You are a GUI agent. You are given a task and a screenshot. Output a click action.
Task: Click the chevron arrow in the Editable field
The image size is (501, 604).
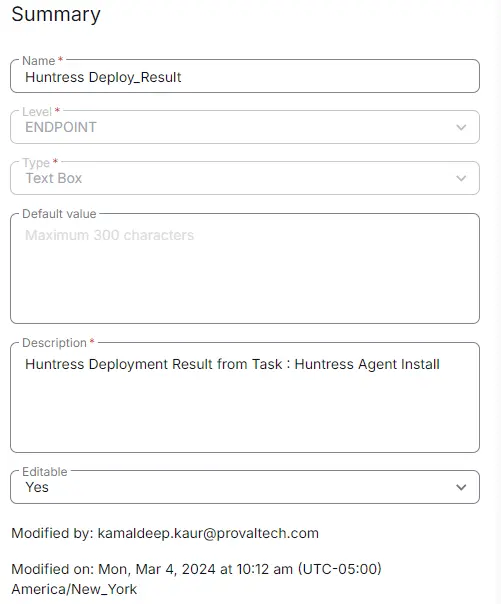point(461,487)
